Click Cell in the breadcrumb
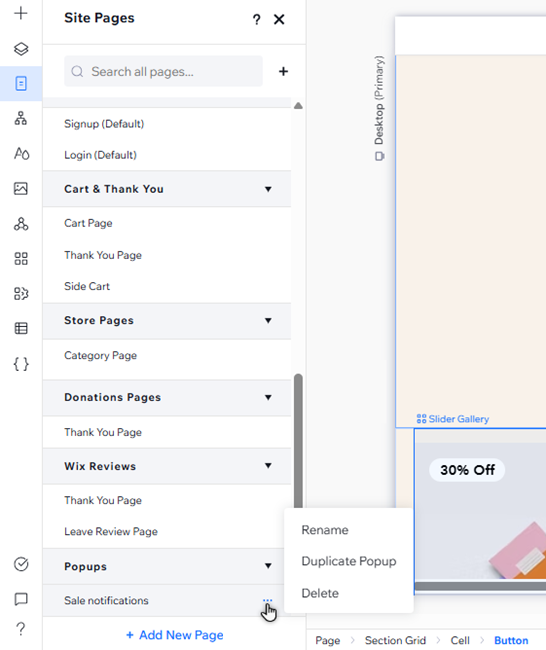Image resolution: width=546 pixels, height=650 pixels. (460, 640)
